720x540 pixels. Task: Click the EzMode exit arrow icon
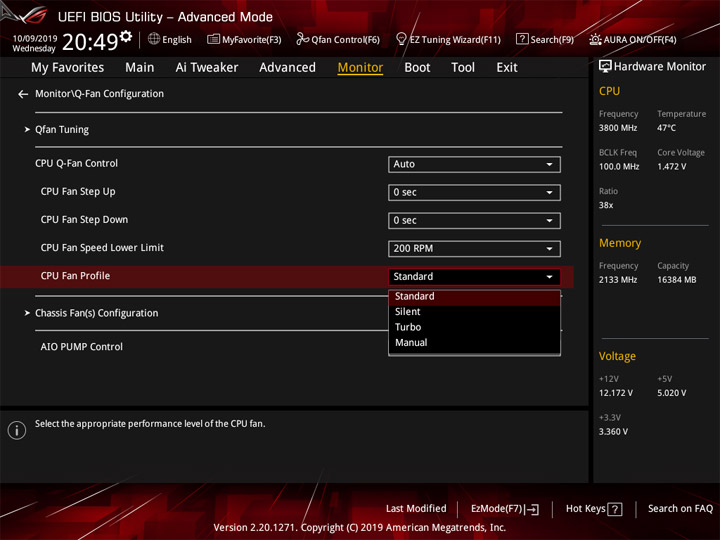click(532, 509)
